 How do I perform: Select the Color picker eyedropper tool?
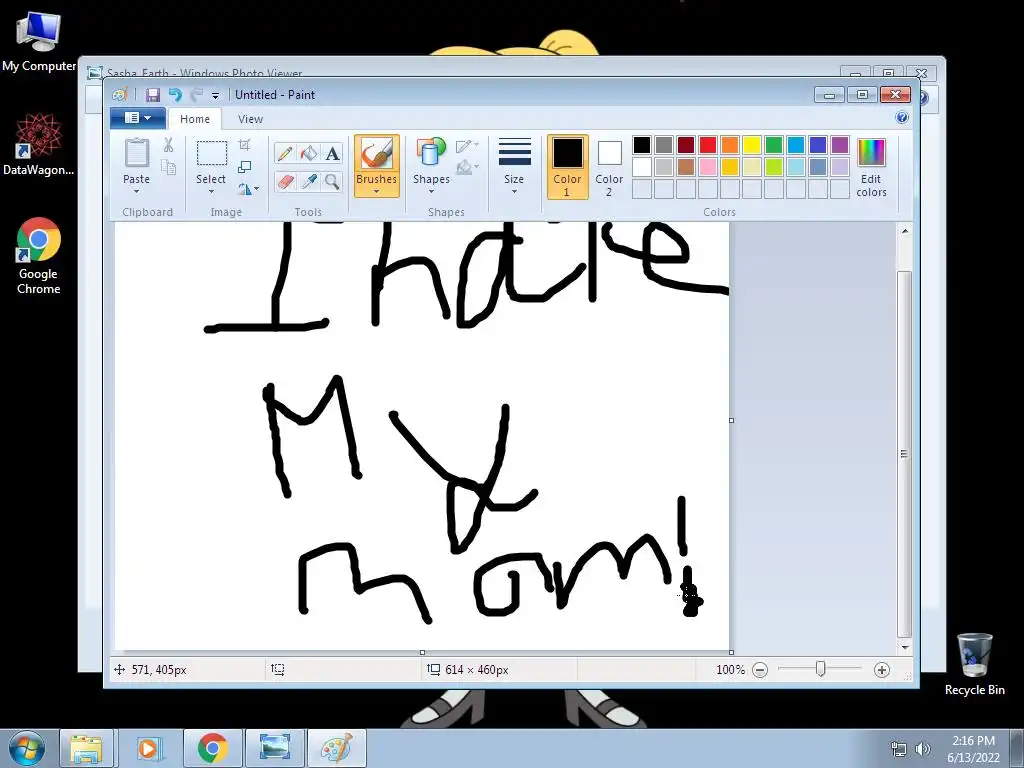point(309,182)
